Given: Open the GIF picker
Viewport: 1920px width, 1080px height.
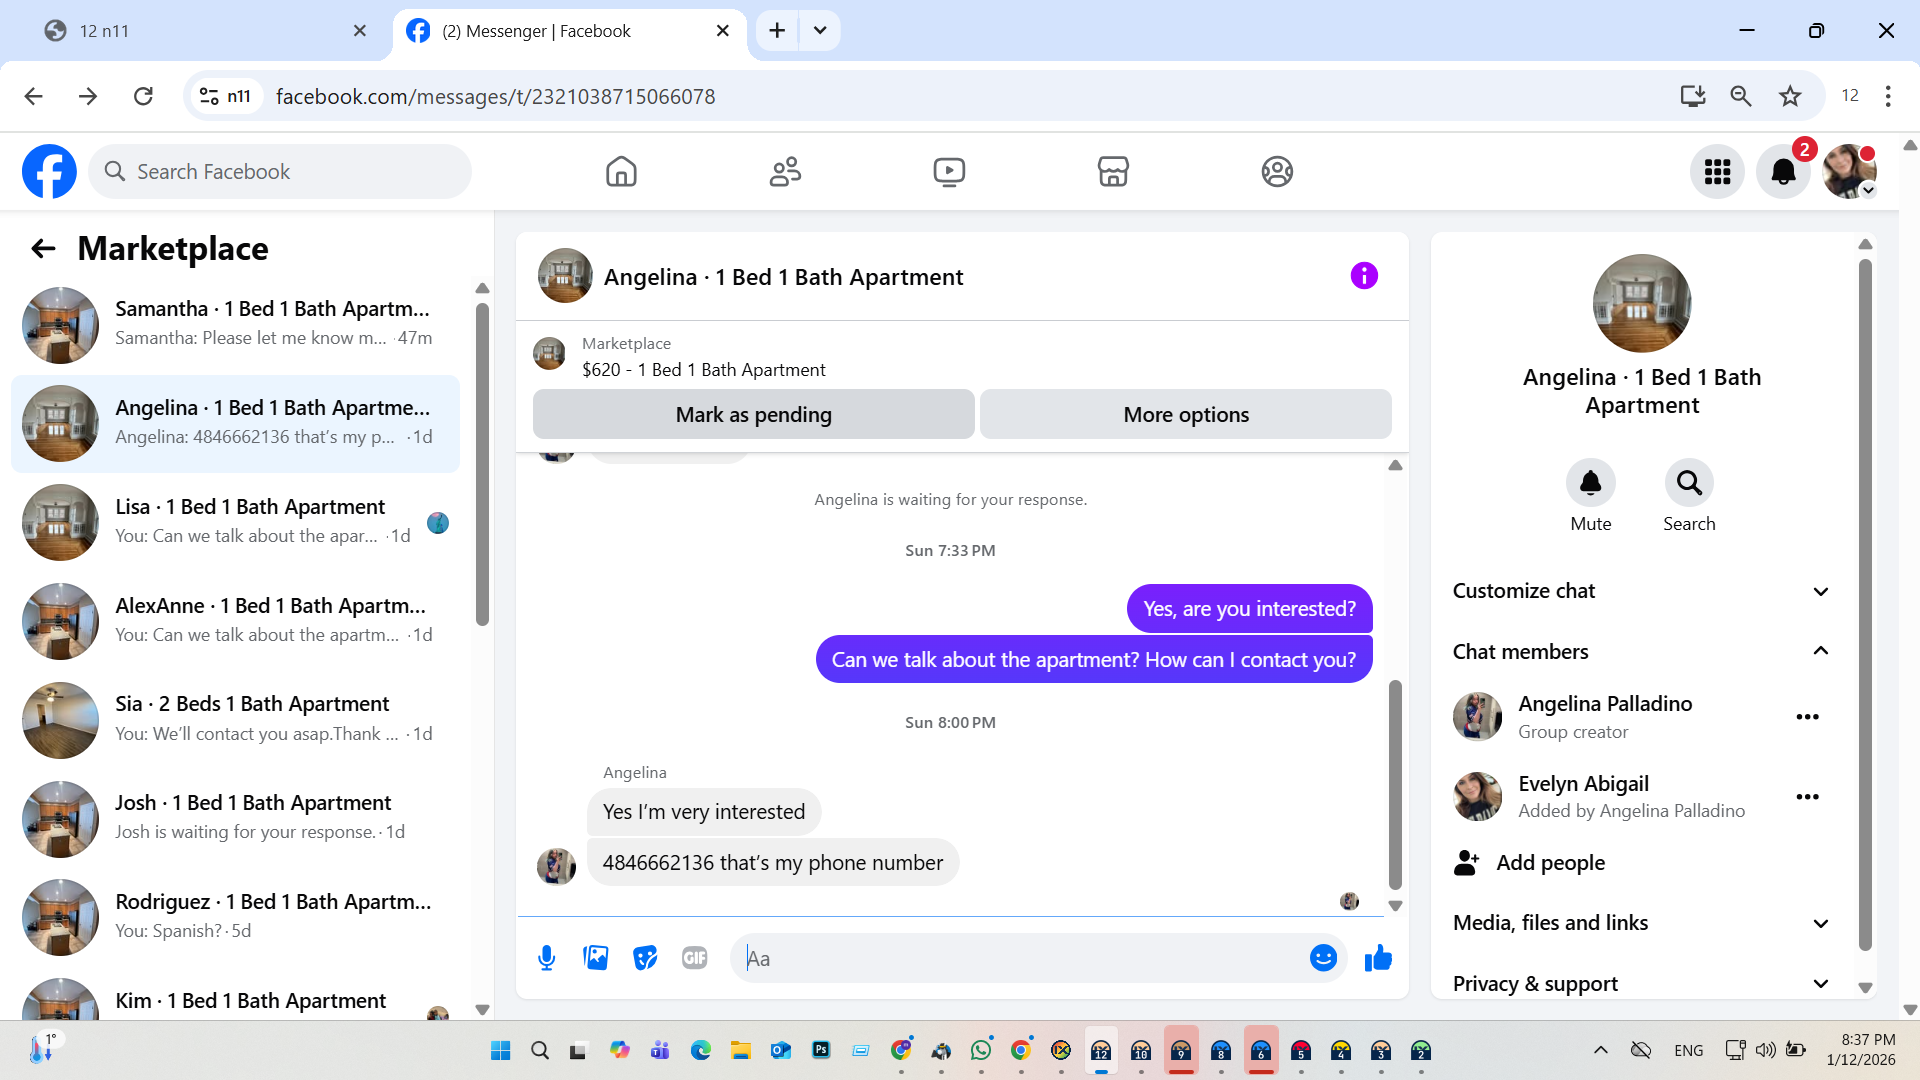Looking at the screenshot, I should tap(694, 958).
